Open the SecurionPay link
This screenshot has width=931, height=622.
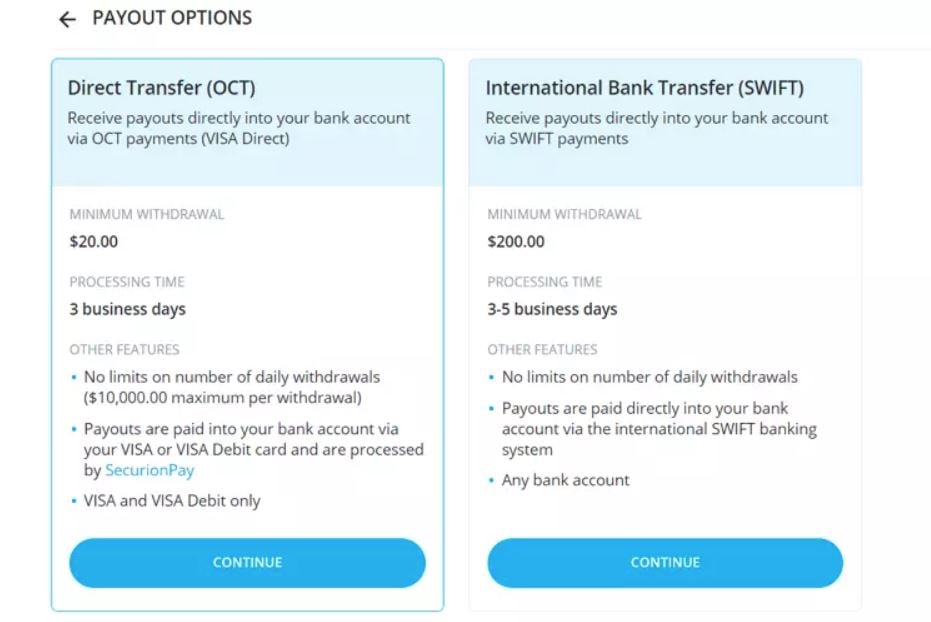(149, 470)
